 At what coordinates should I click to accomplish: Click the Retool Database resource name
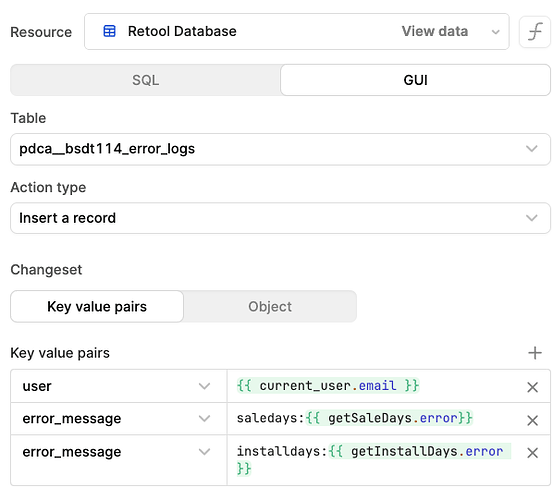pyautogui.click(x=182, y=31)
